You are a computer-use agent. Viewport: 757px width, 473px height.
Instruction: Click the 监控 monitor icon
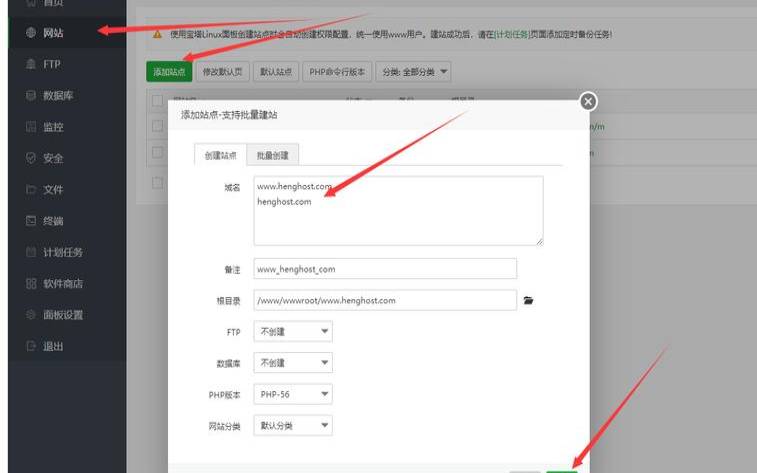click(31, 127)
